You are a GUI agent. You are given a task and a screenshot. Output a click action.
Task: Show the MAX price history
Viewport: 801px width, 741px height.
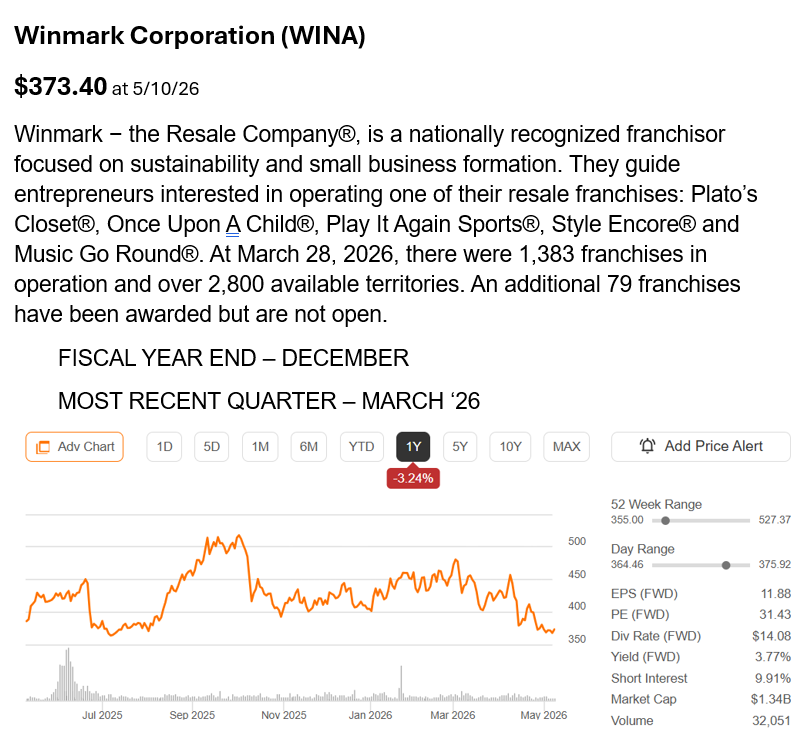pos(567,447)
